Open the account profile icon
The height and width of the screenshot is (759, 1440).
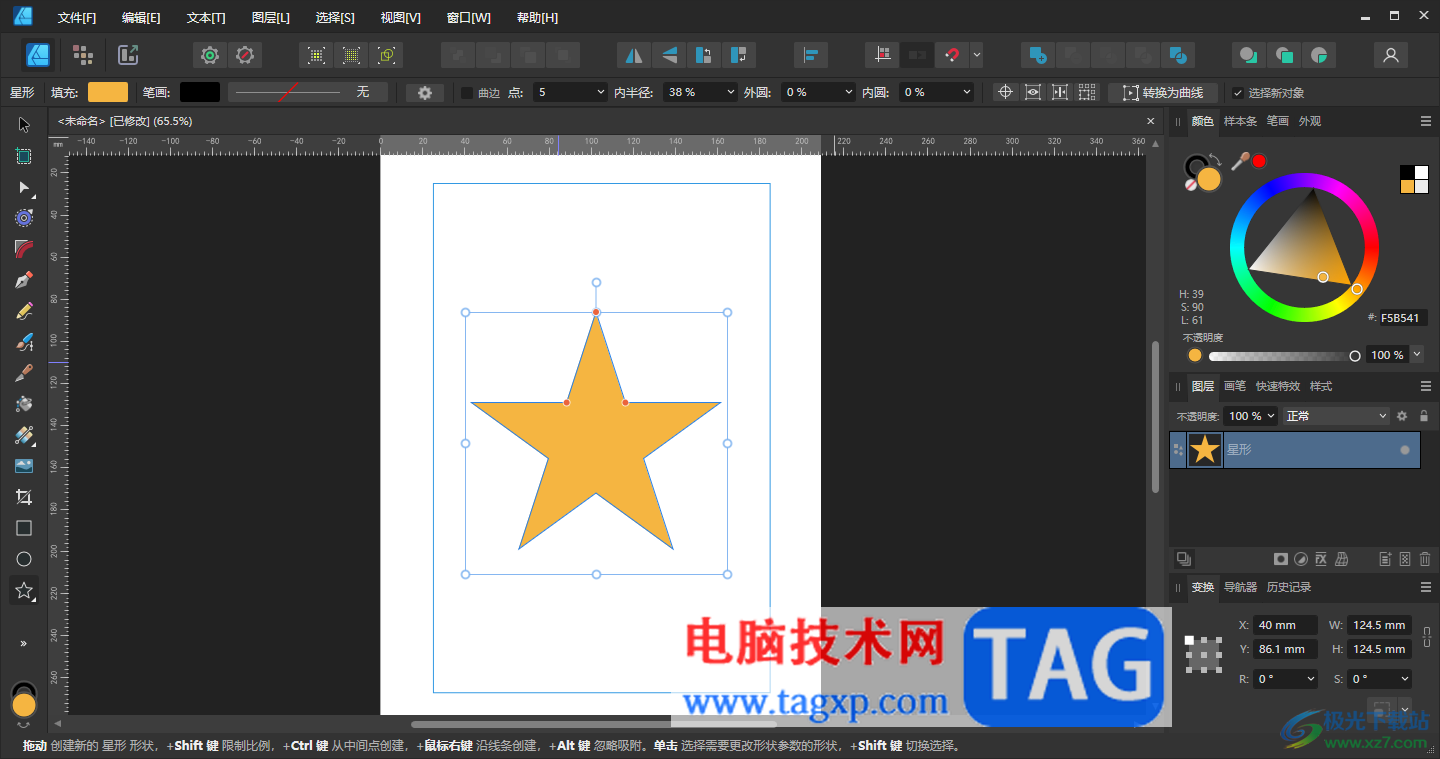pyautogui.click(x=1390, y=55)
